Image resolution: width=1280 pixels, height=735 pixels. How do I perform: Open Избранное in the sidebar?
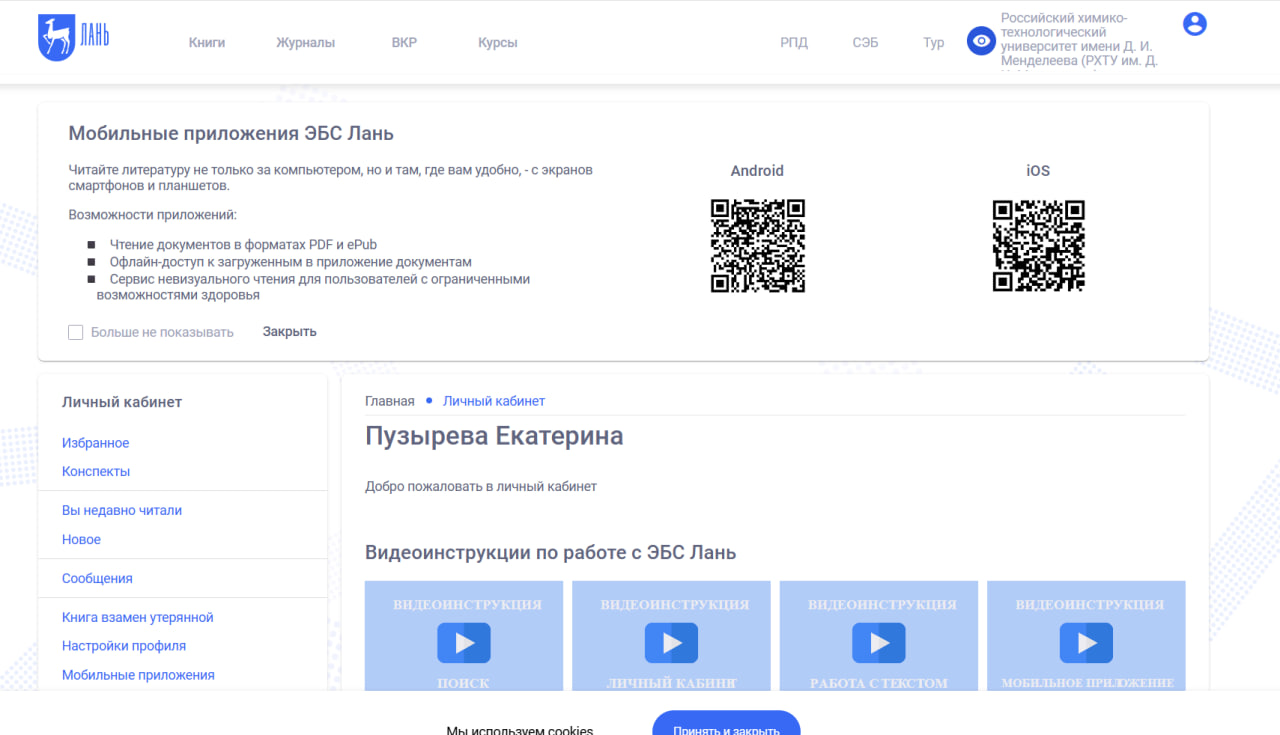(x=96, y=443)
